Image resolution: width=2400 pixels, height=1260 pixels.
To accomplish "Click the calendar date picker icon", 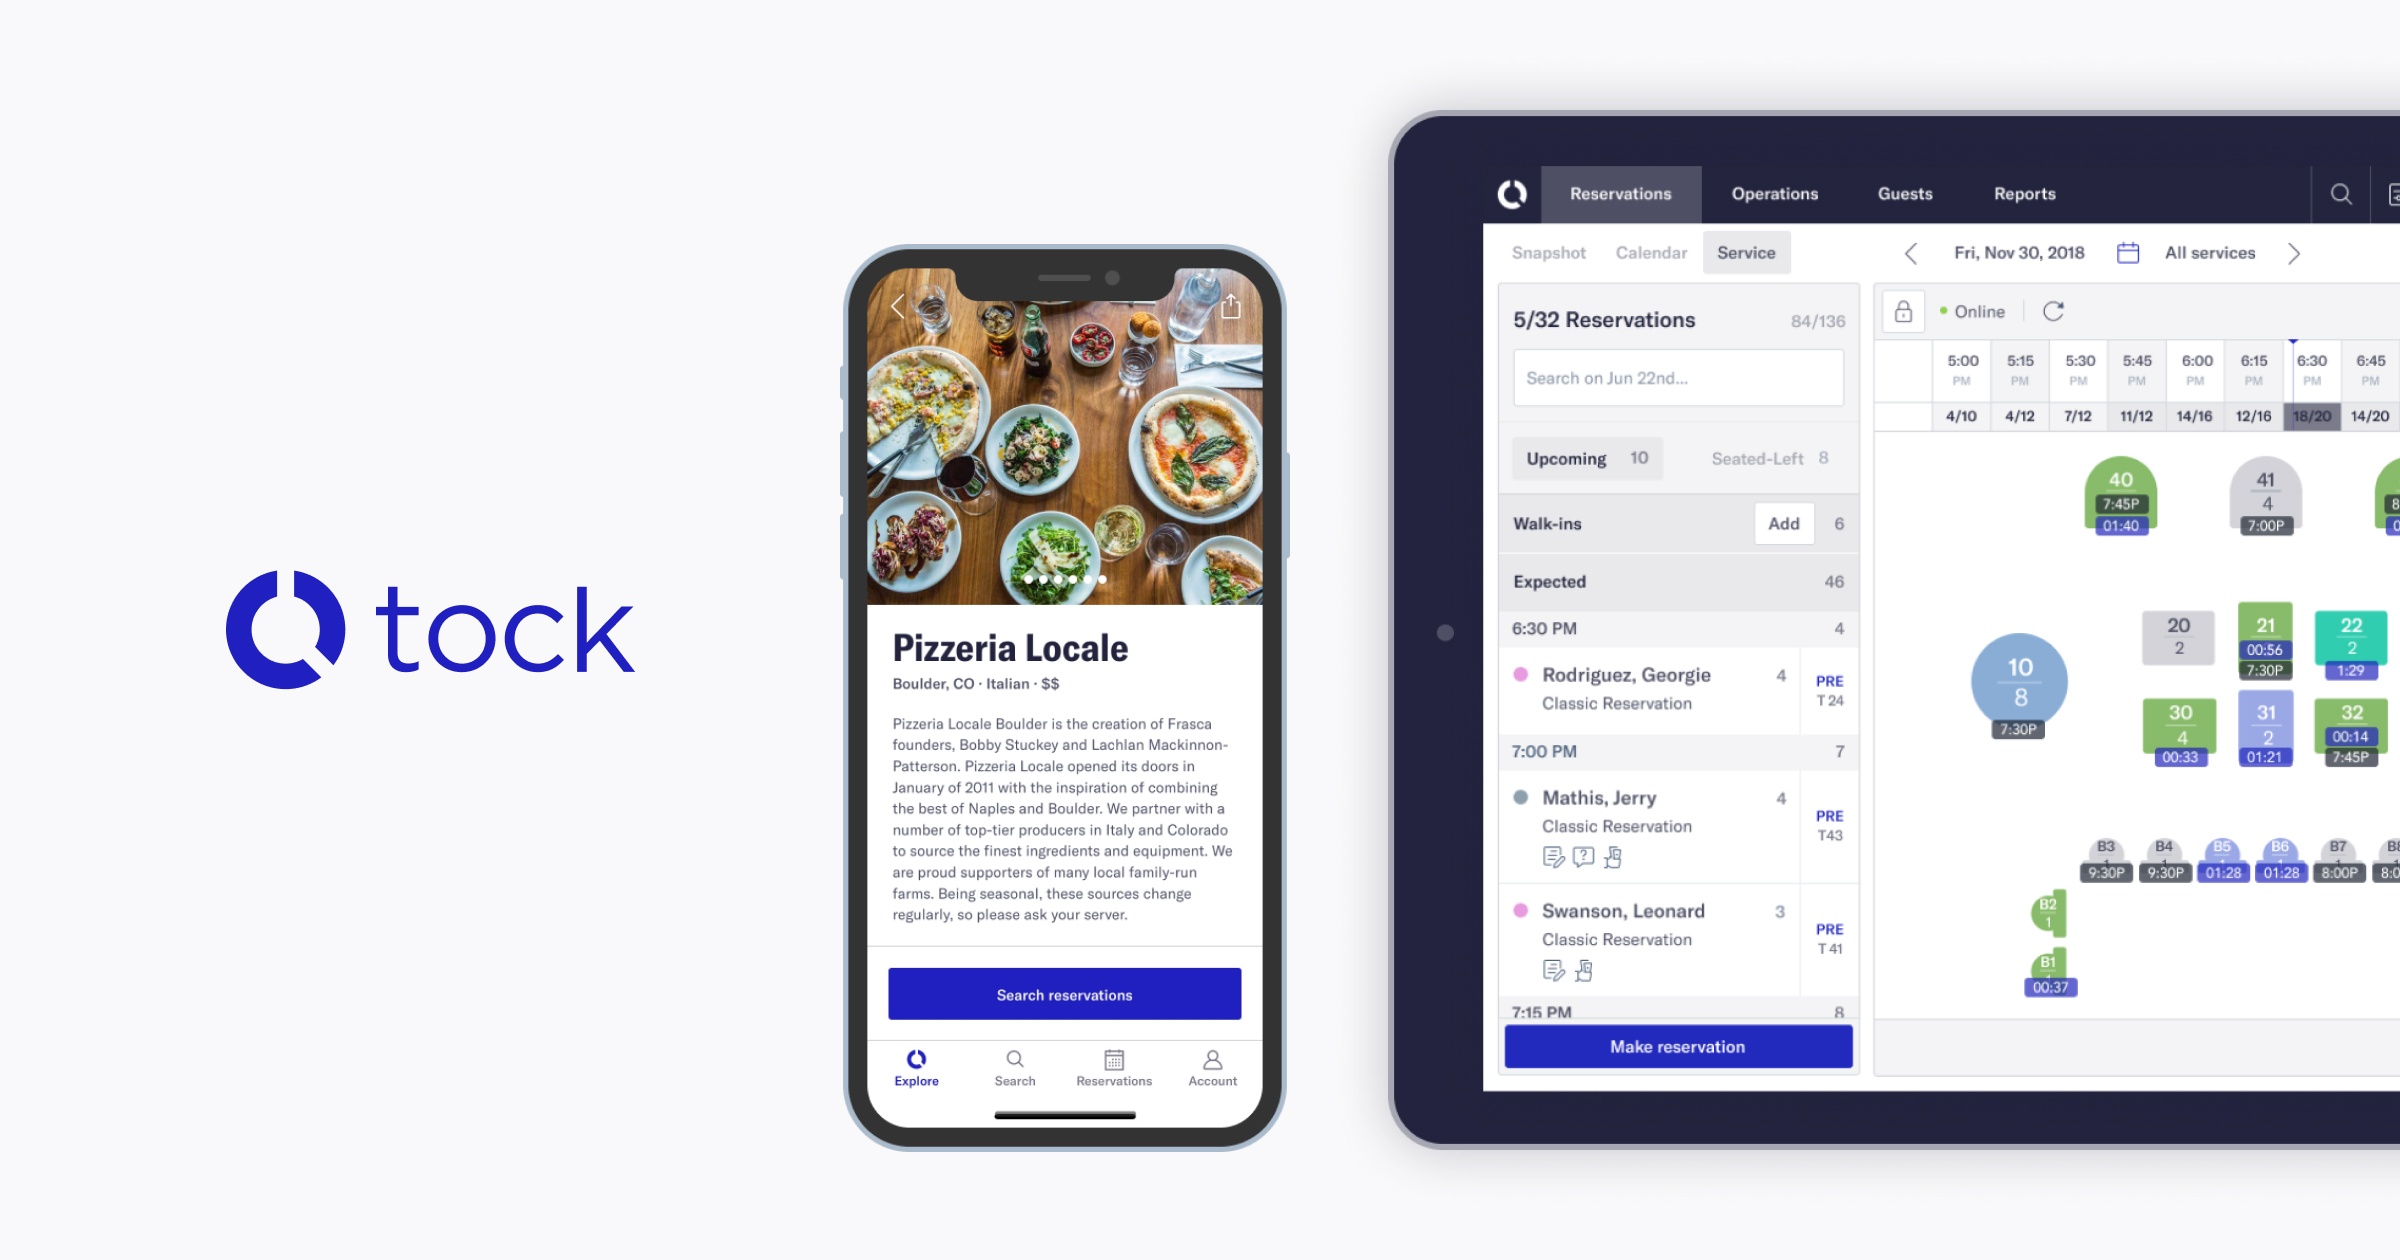I will [2127, 252].
